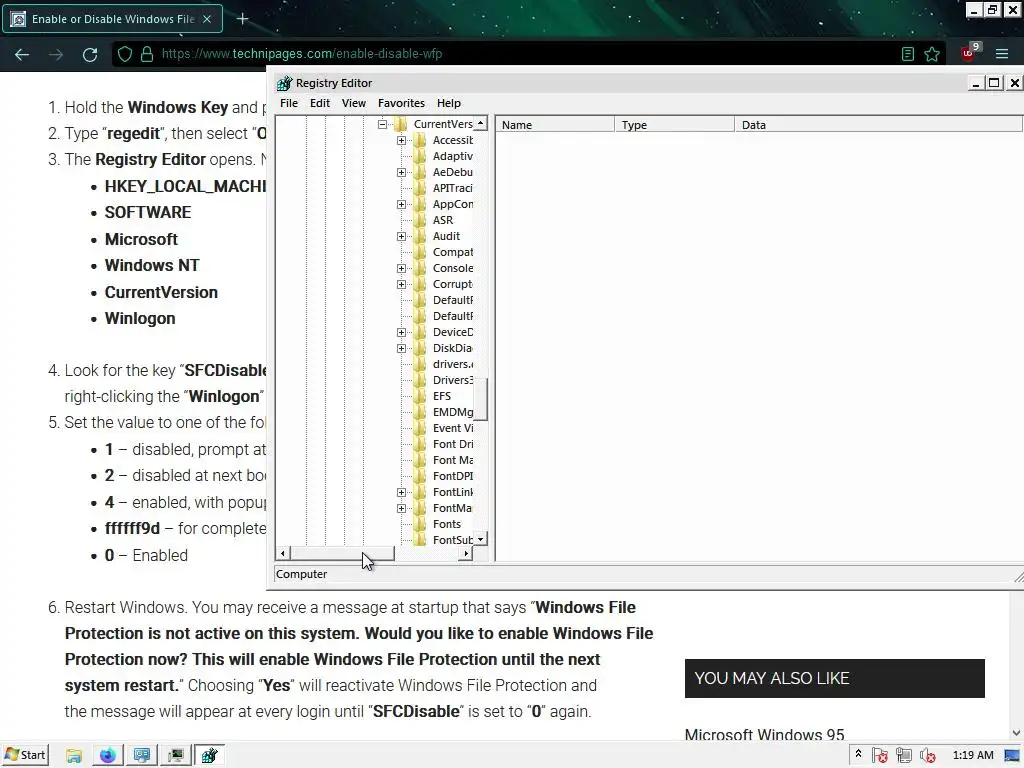Click the webpage scroll down arrow
This screenshot has height=768, width=1024.
(1016, 733)
